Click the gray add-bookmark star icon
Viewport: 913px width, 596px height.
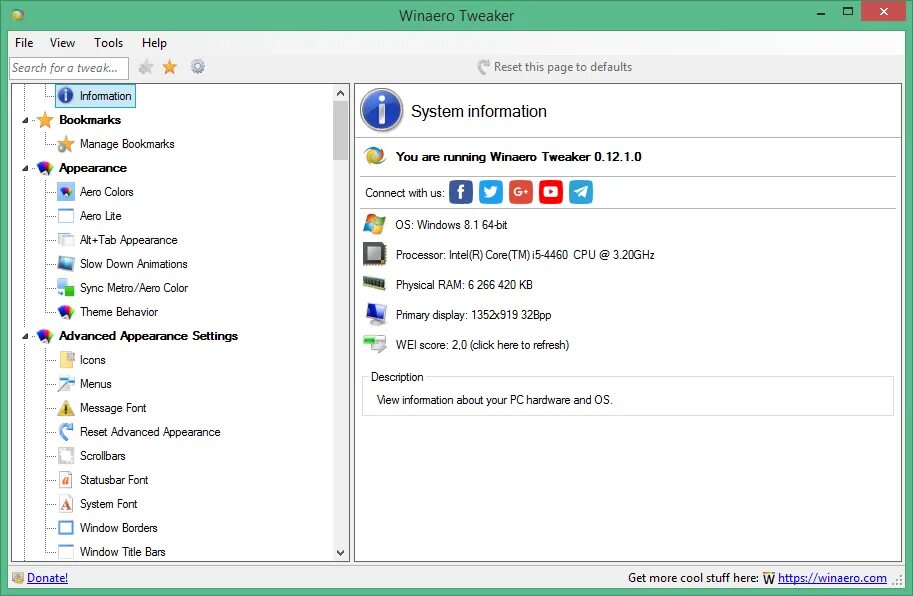point(146,67)
